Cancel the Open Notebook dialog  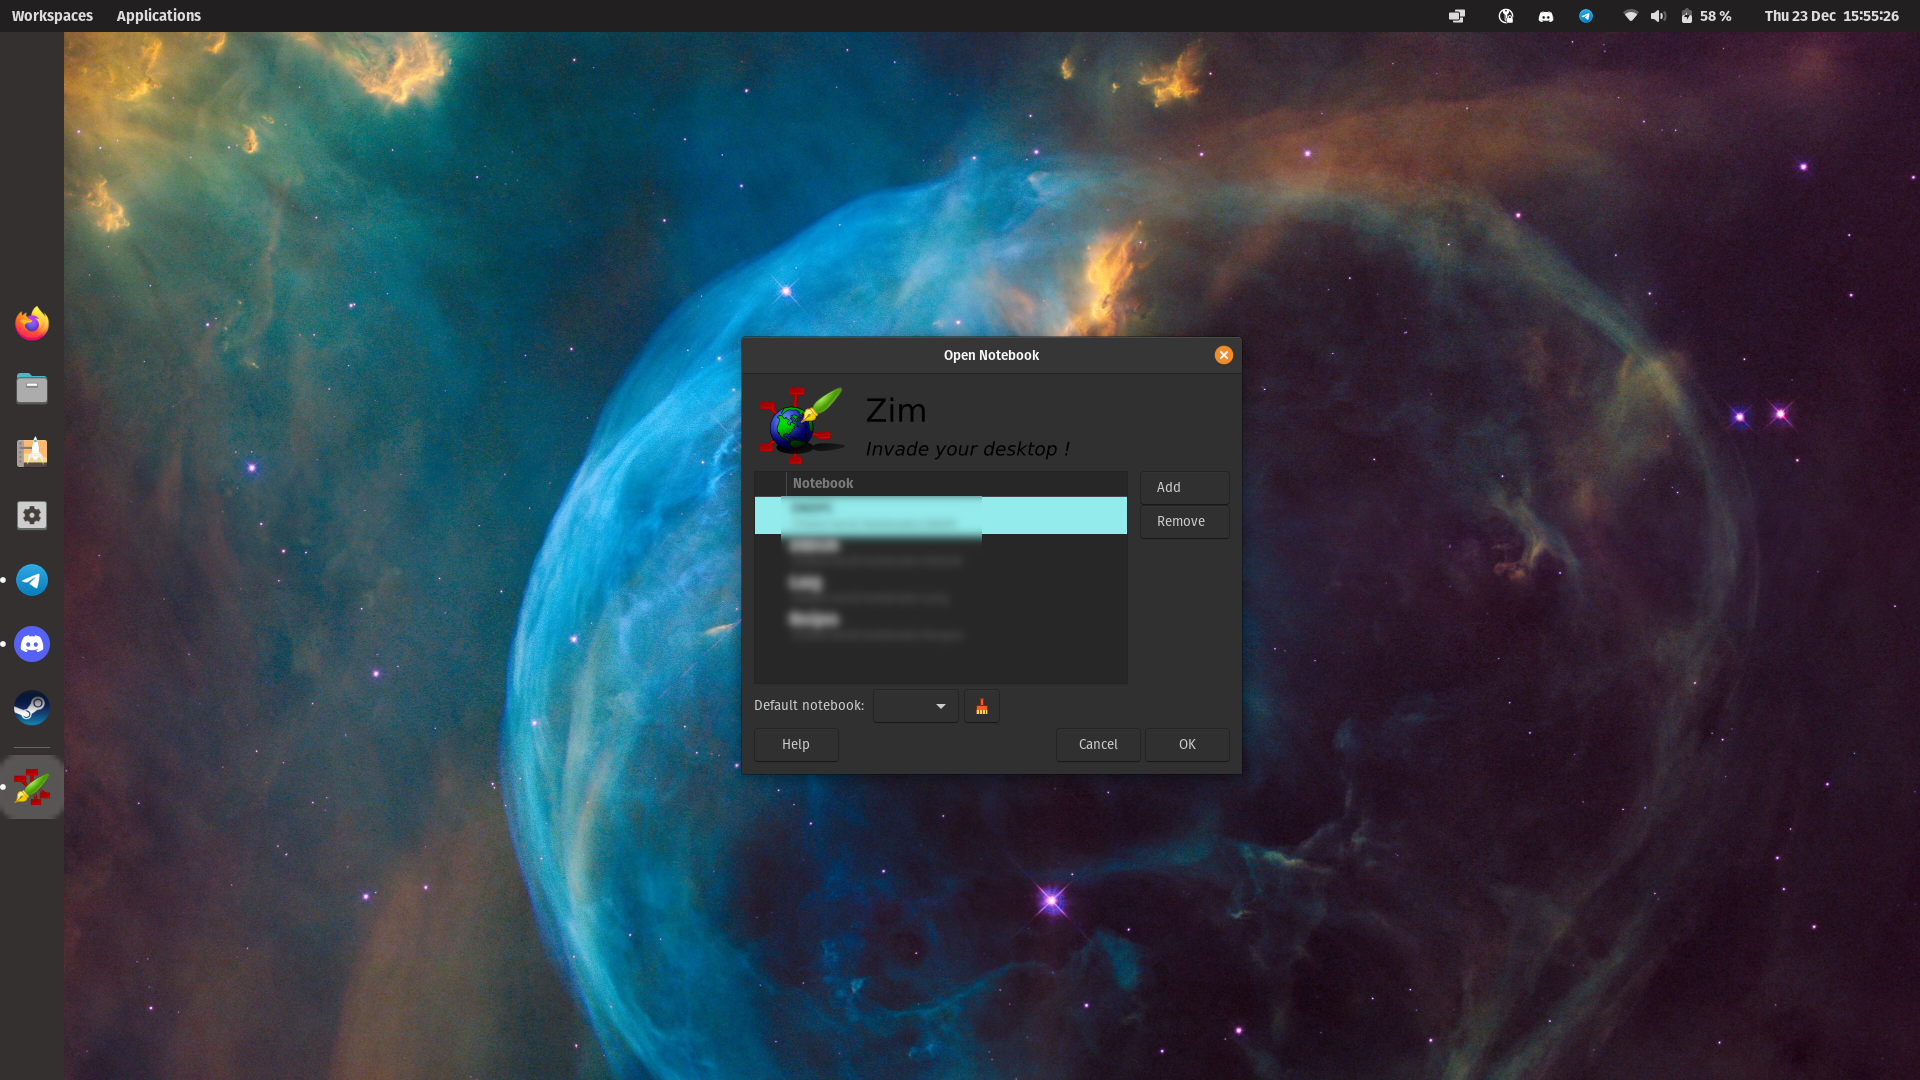[x=1098, y=745]
